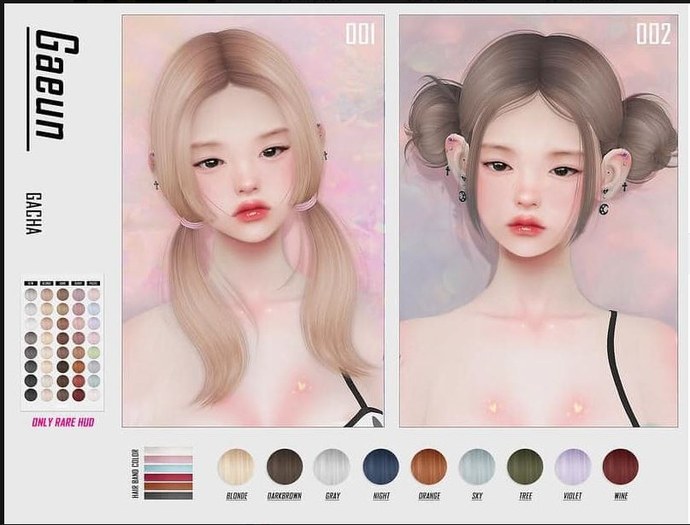Click the ONLY RARE HUD pink text

[63, 422]
